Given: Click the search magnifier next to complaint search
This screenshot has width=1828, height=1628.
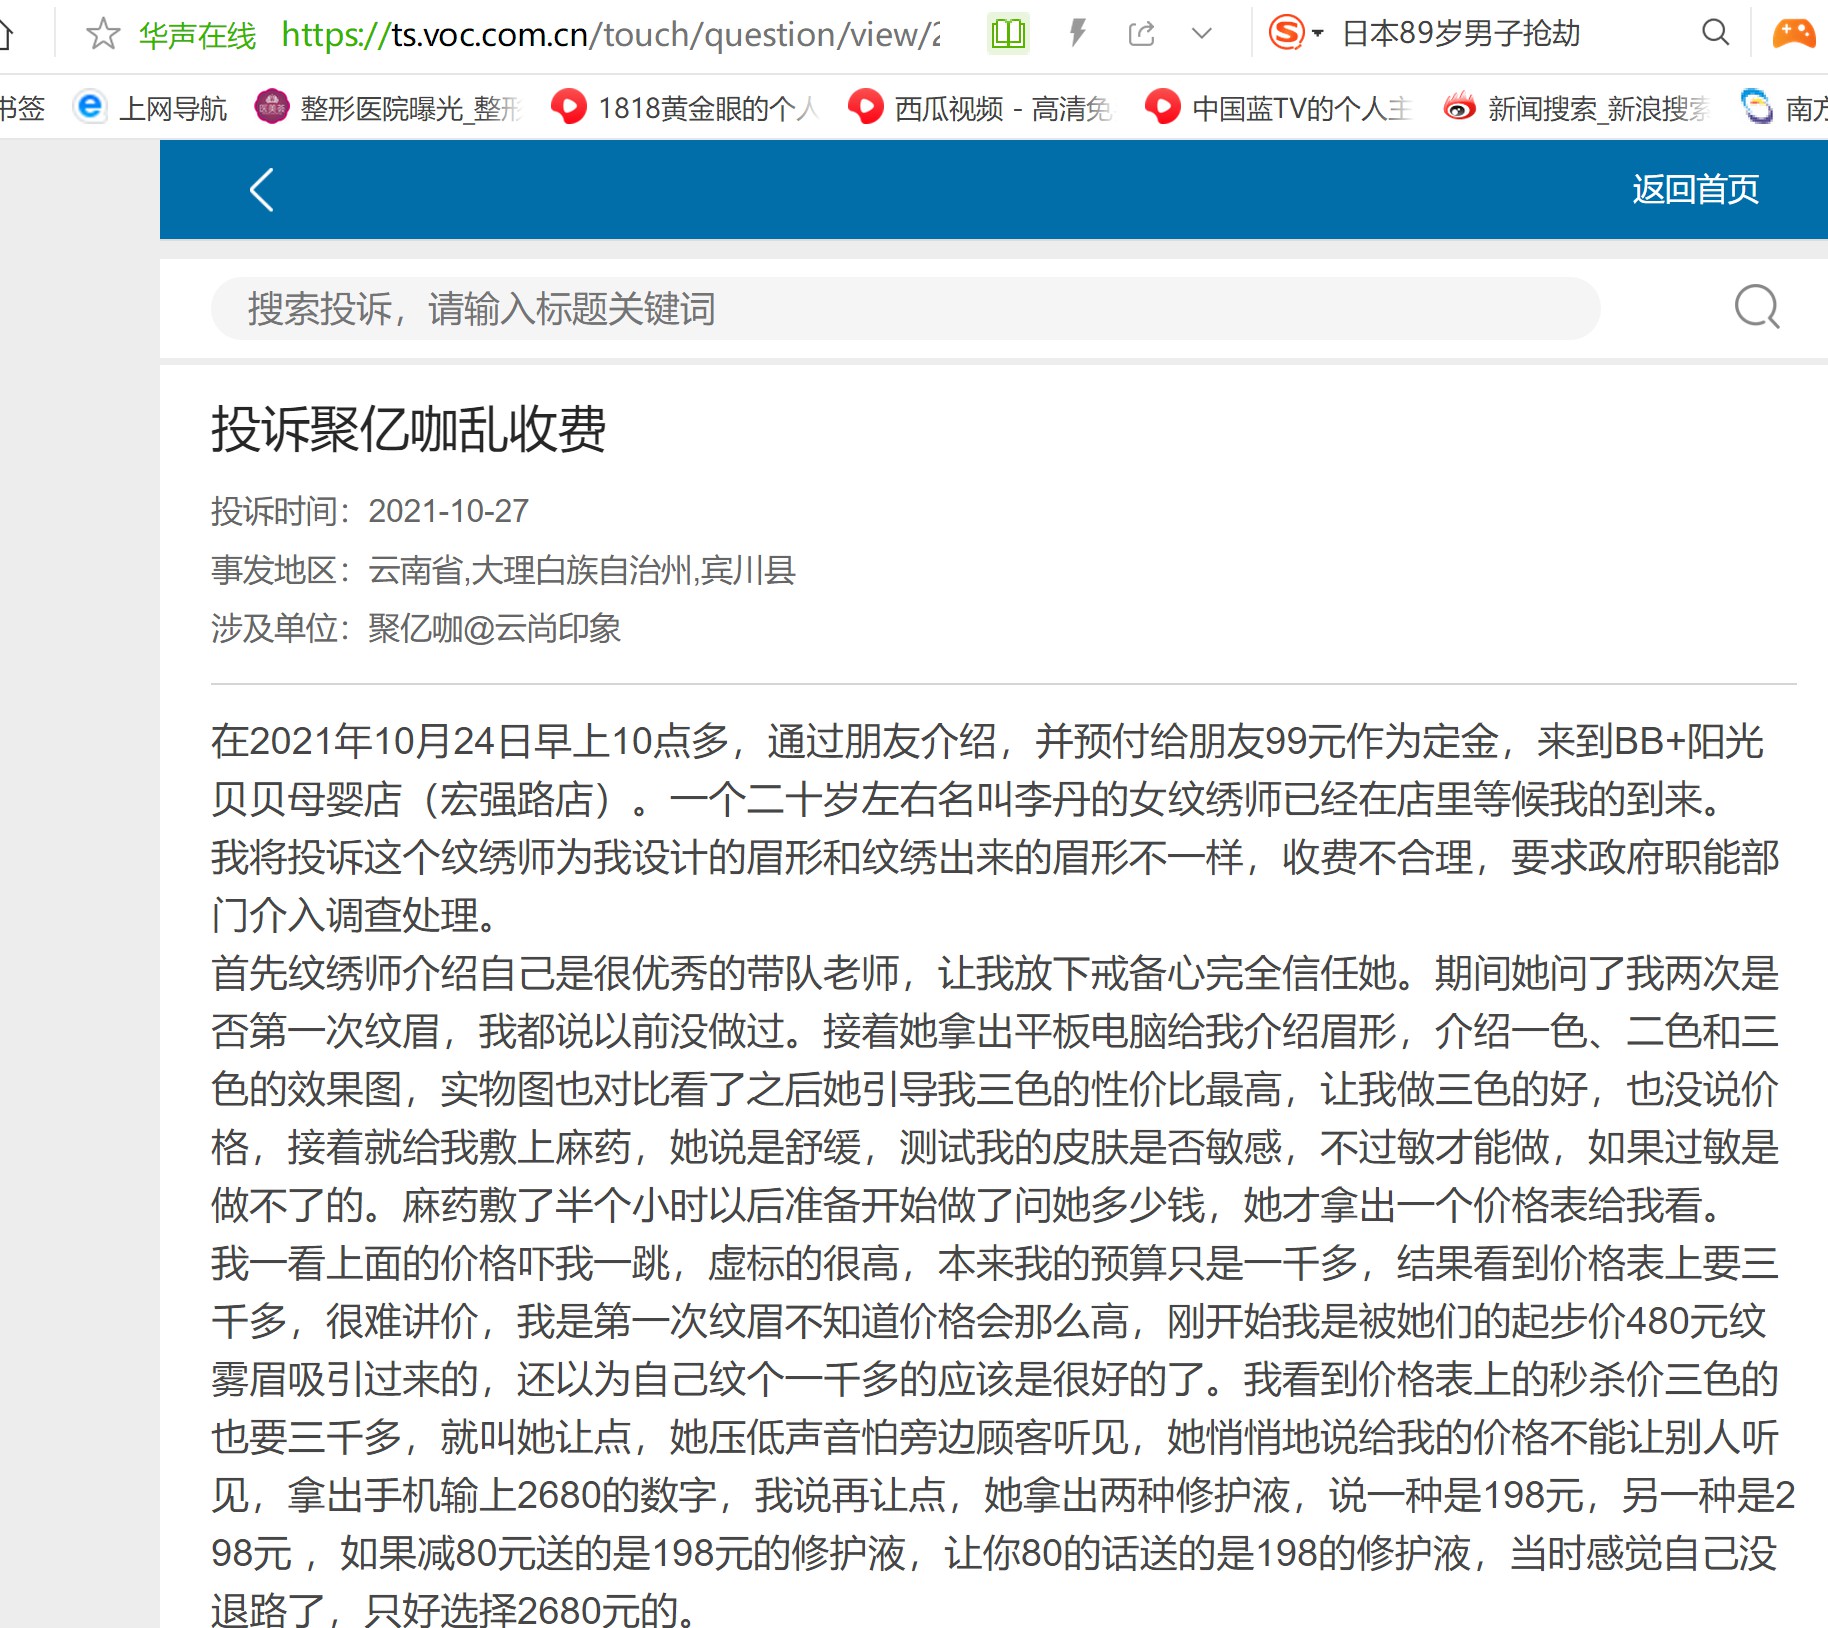Looking at the screenshot, I should 1757,307.
